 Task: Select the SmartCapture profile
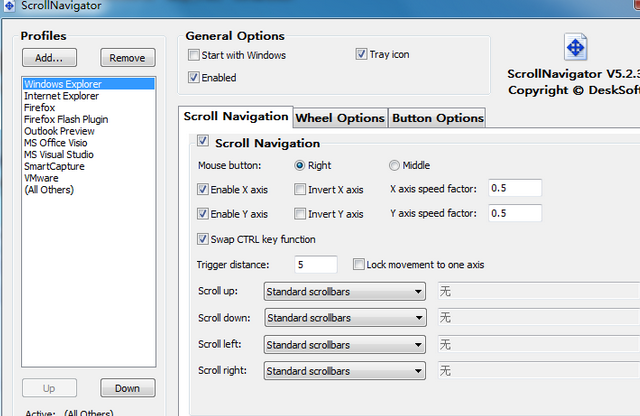(89, 167)
